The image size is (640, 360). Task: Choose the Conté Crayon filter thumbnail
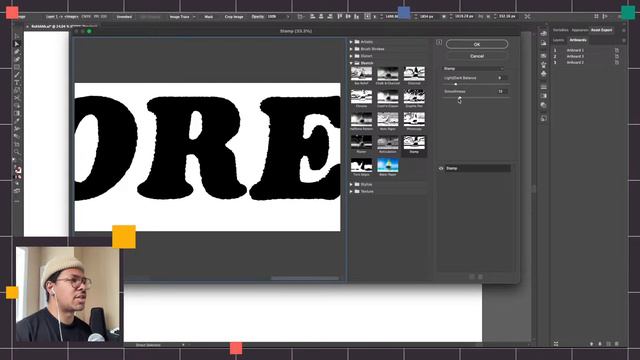point(388,97)
